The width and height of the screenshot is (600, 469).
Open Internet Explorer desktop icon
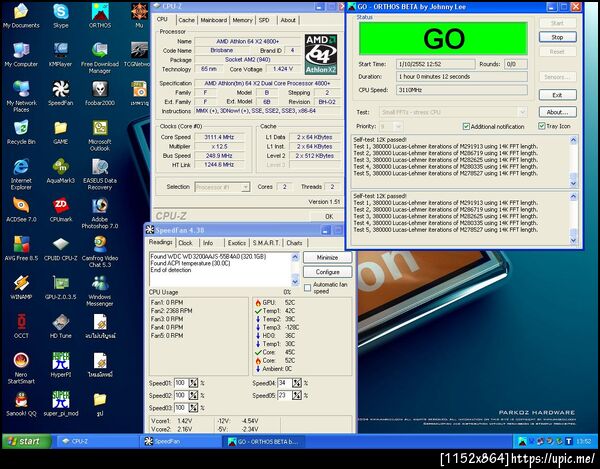[21, 175]
